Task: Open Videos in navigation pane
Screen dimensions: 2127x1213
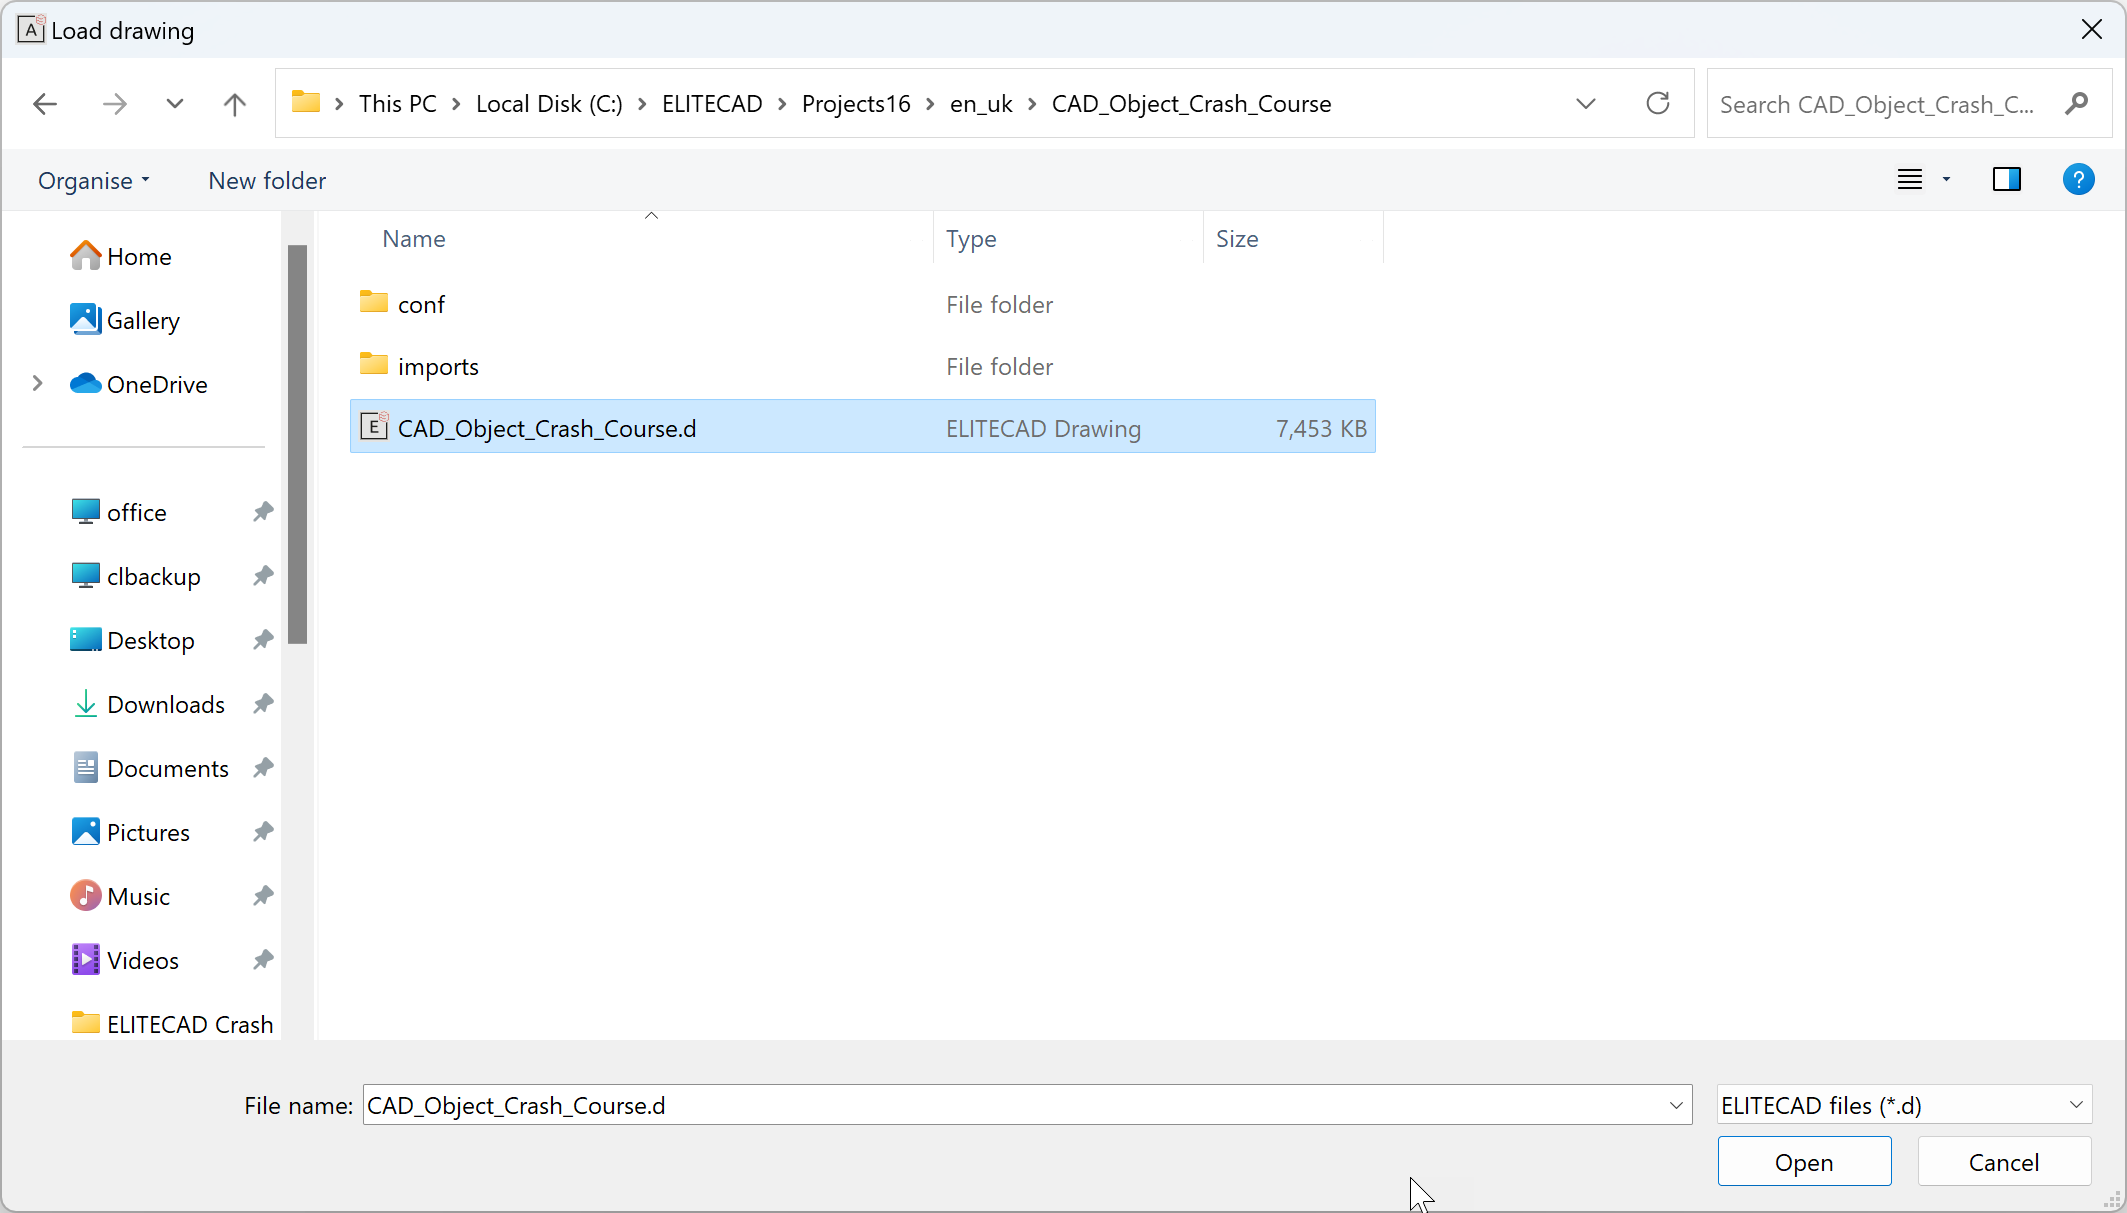Action: (125, 961)
